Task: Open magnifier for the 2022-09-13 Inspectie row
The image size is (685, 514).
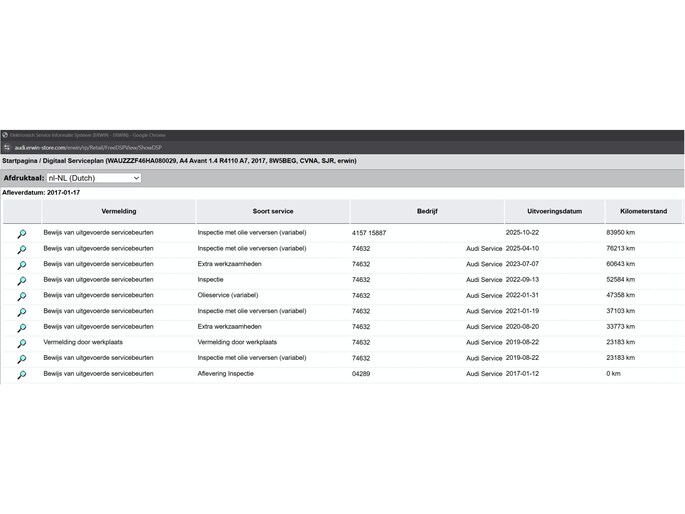Action: pyautogui.click(x=21, y=281)
